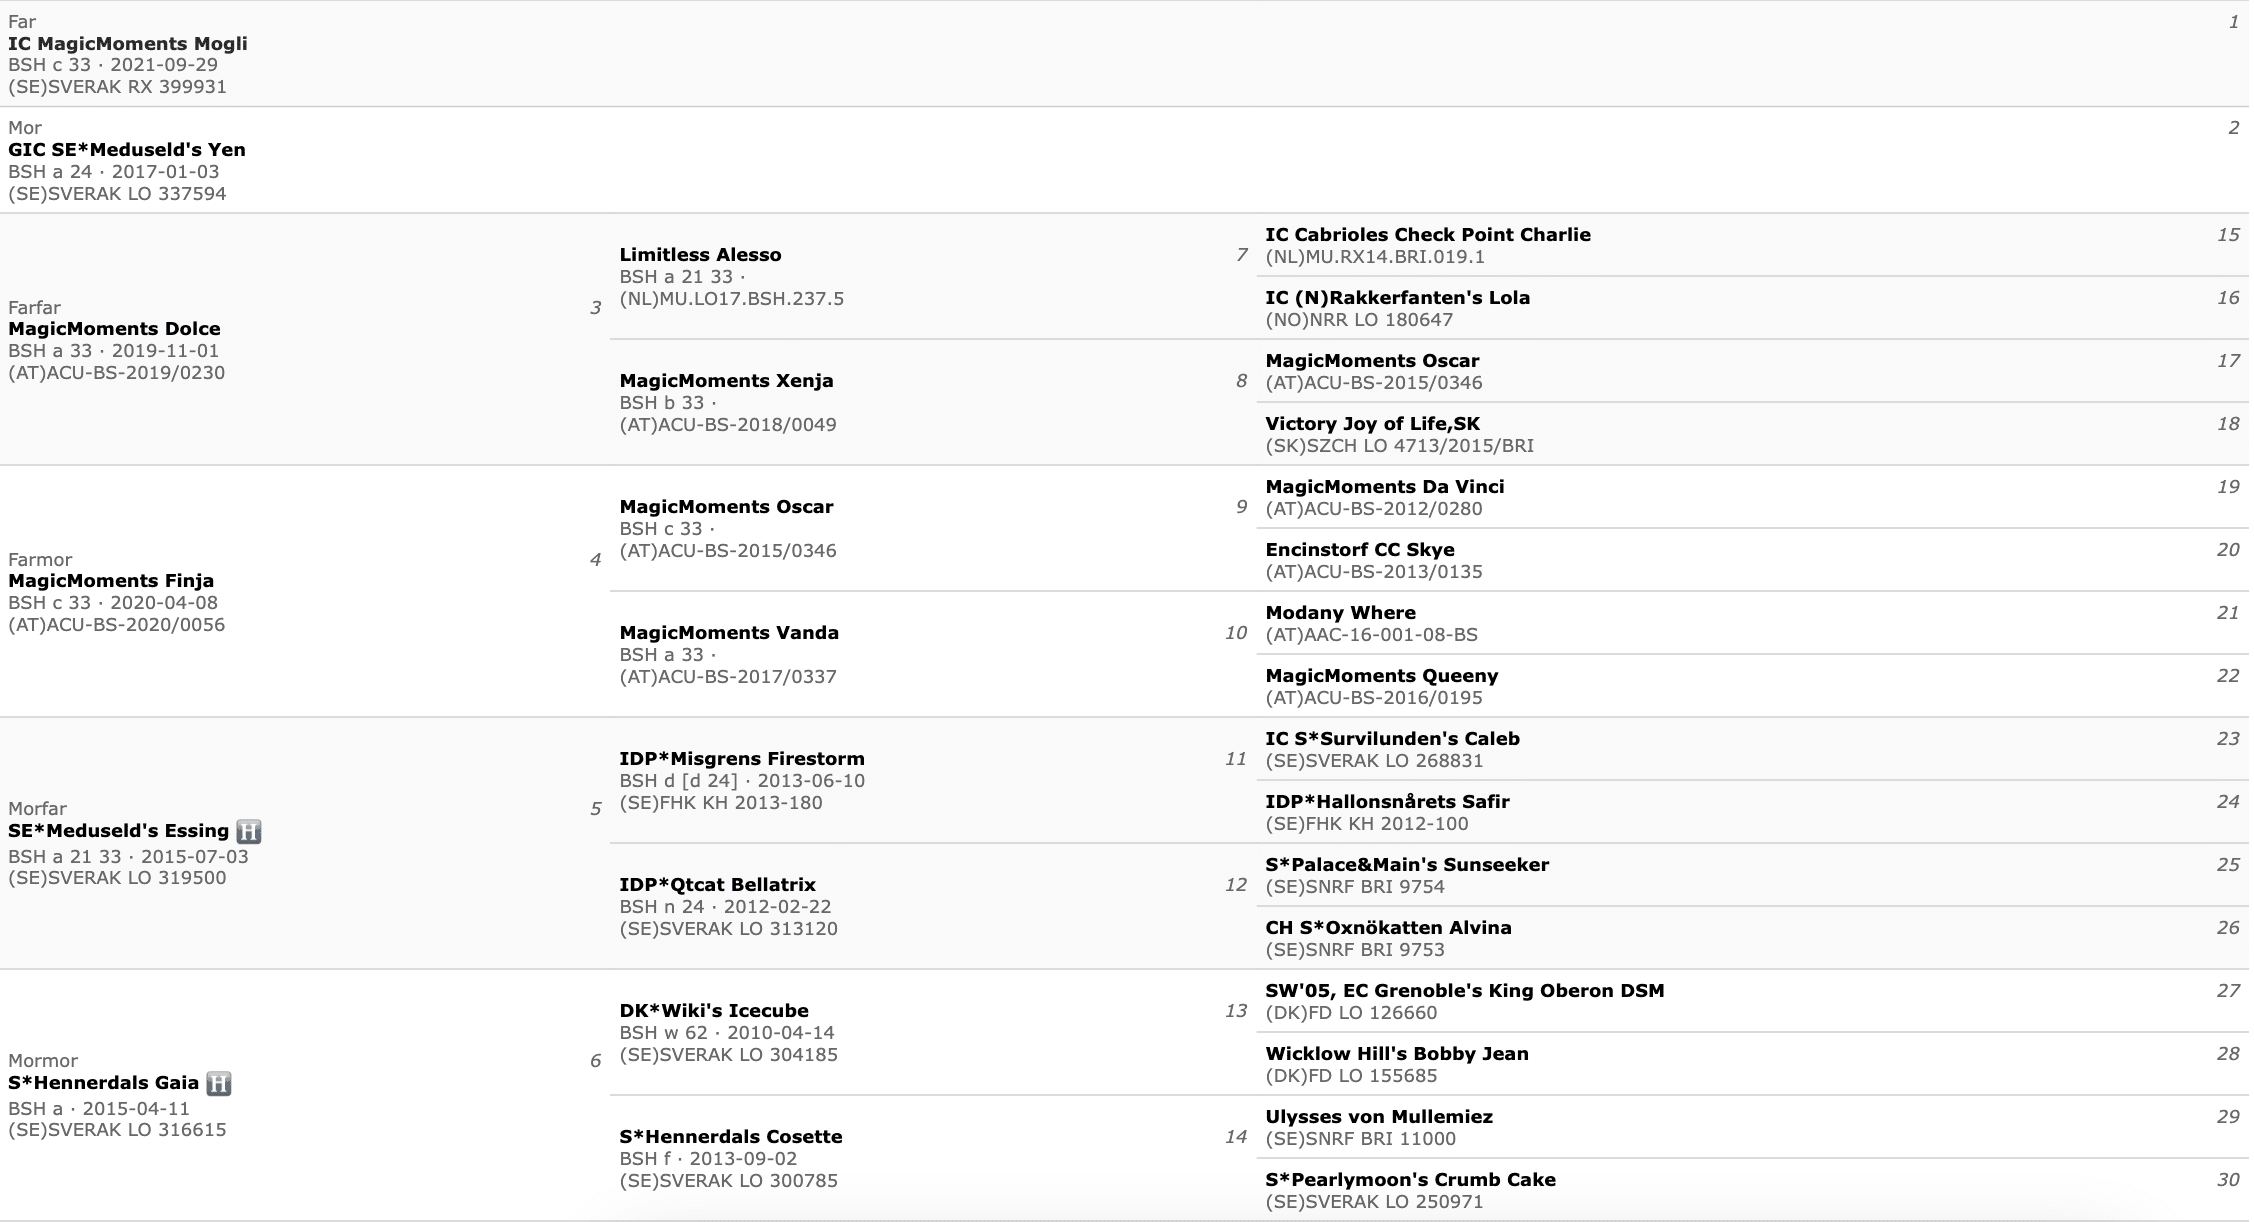
Task: Open Mormor entry S*Hennerdals Gaia
Action: point(104,1083)
